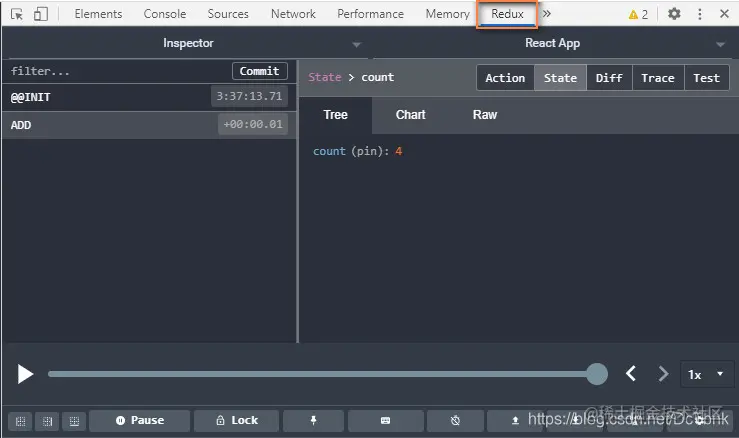This screenshot has width=739, height=438.
Task: Click the import state upload icon
Action: tap(516, 421)
